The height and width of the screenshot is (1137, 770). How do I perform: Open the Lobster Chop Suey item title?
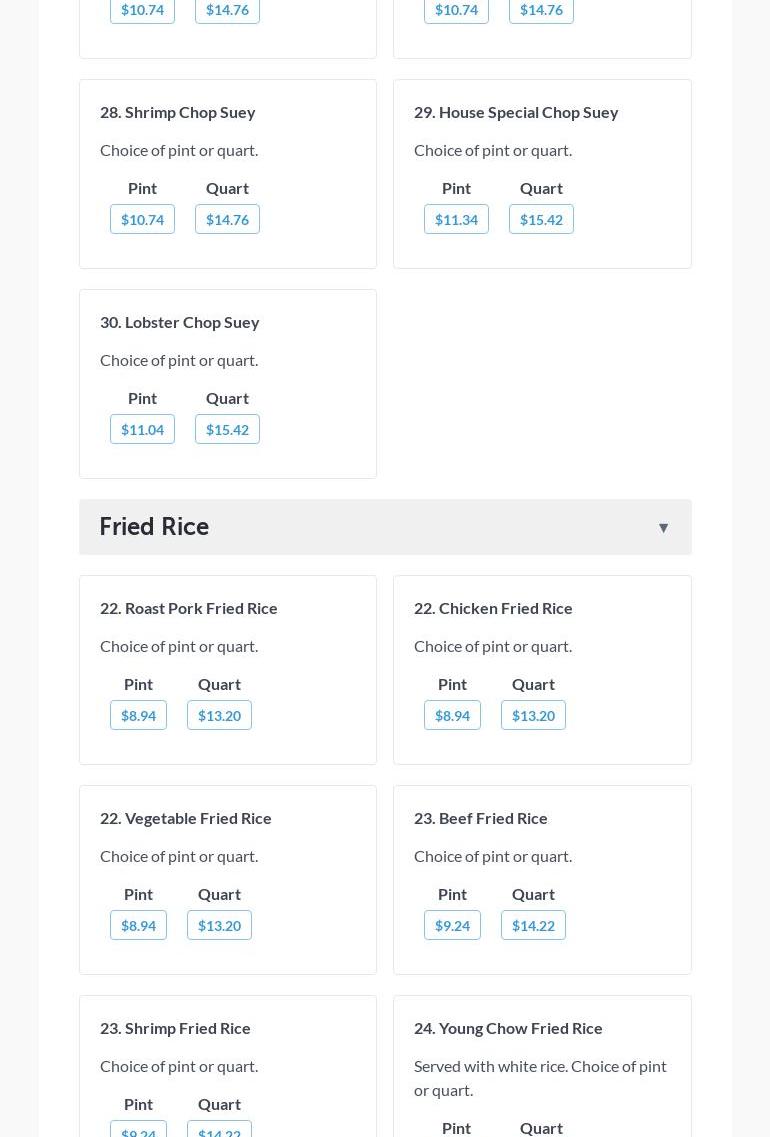coord(180,322)
